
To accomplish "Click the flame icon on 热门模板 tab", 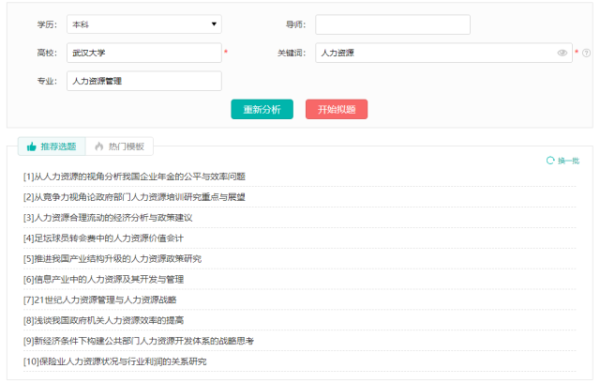I will pyautogui.click(x=99, y=146).
